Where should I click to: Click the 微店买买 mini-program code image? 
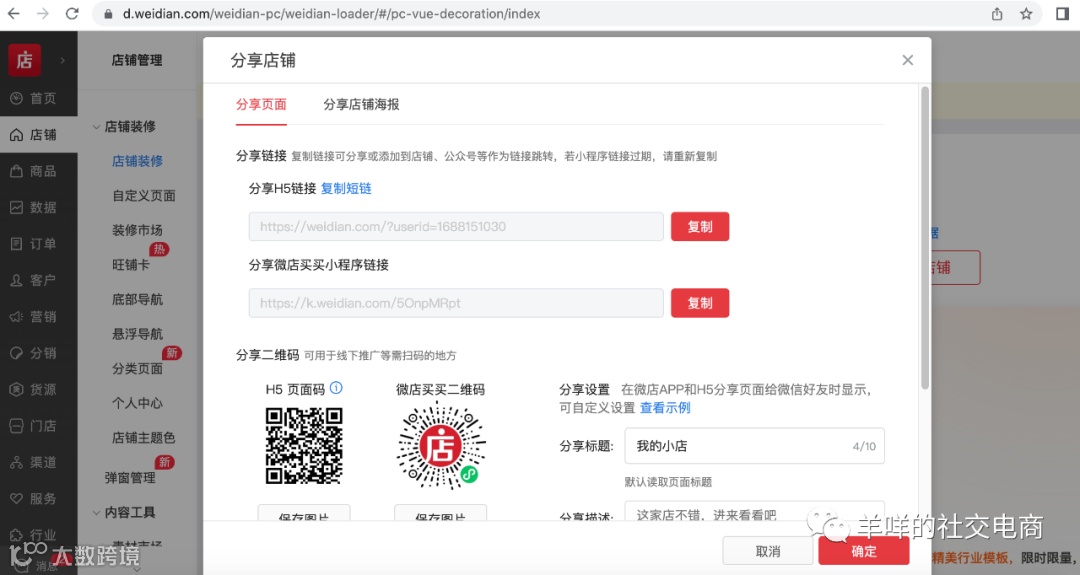point(441,446)
